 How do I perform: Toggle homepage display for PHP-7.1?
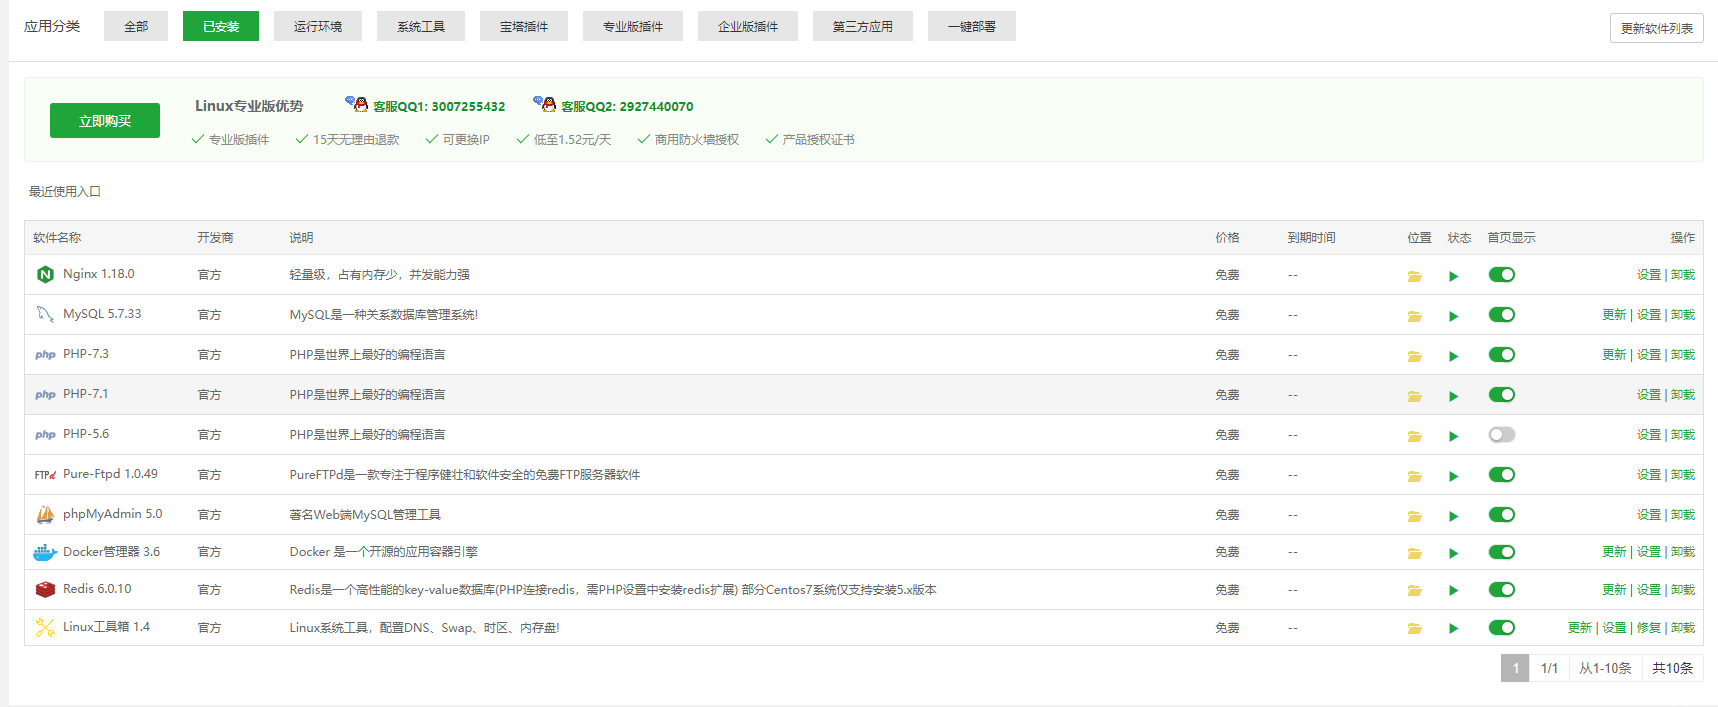[x=1502, y=394]
